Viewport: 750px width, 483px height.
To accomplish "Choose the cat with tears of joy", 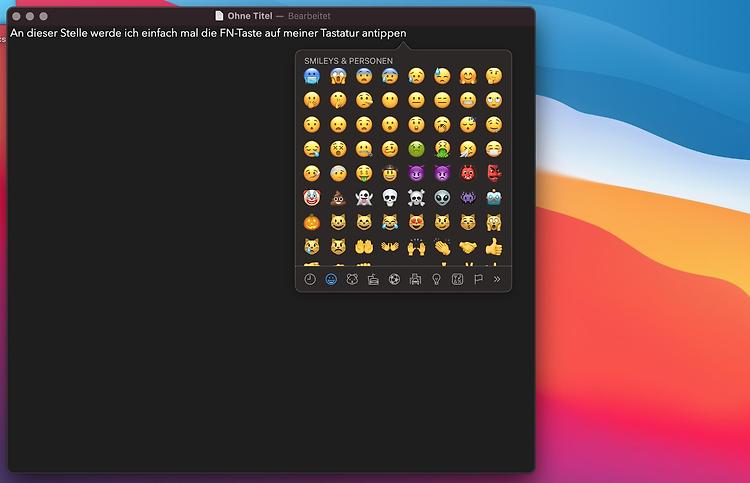I will (390, 222).
